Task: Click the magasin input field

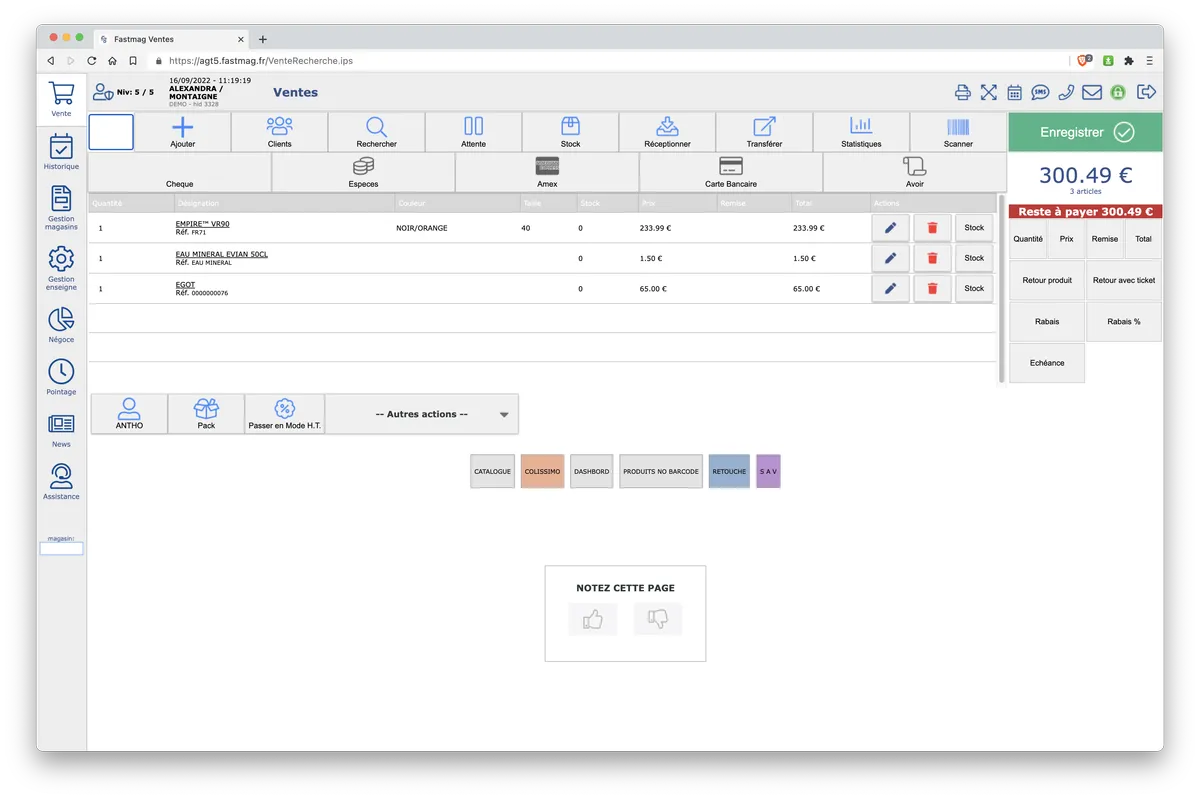Action: pyautogui.click(x=61, y=548)
